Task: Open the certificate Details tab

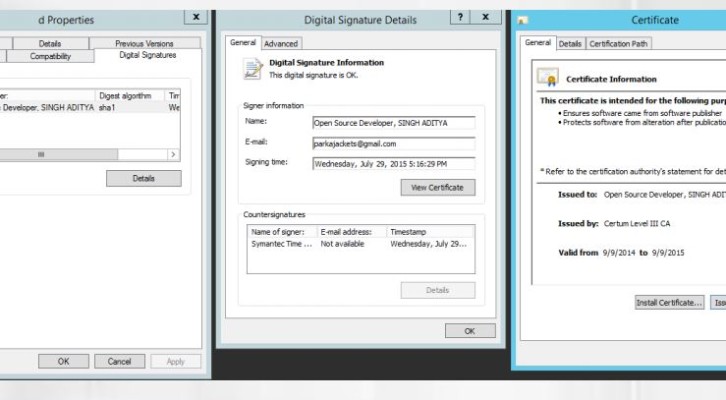Action: coord(570,43)
